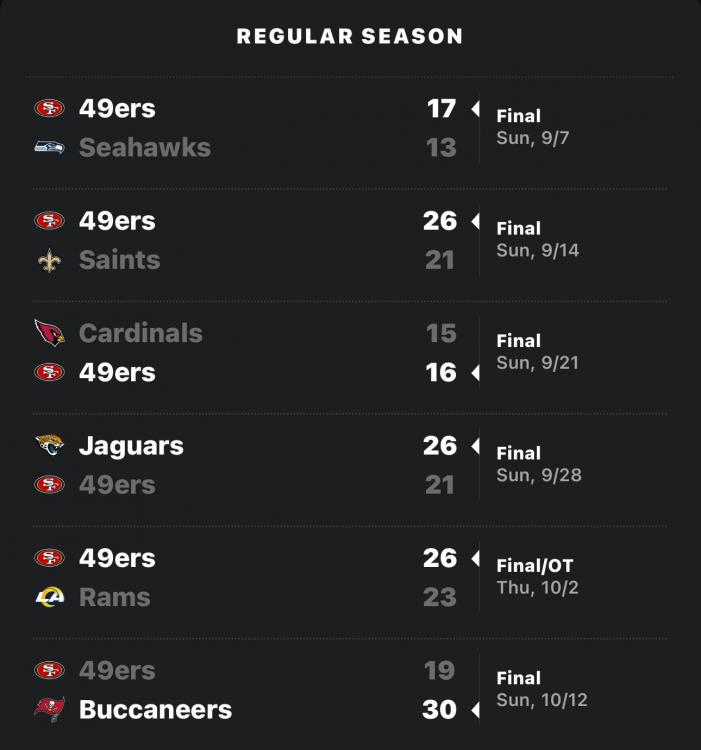Click the Rams team logo
The height and width of the screenshot is (750, 701).
click(49, 597)
